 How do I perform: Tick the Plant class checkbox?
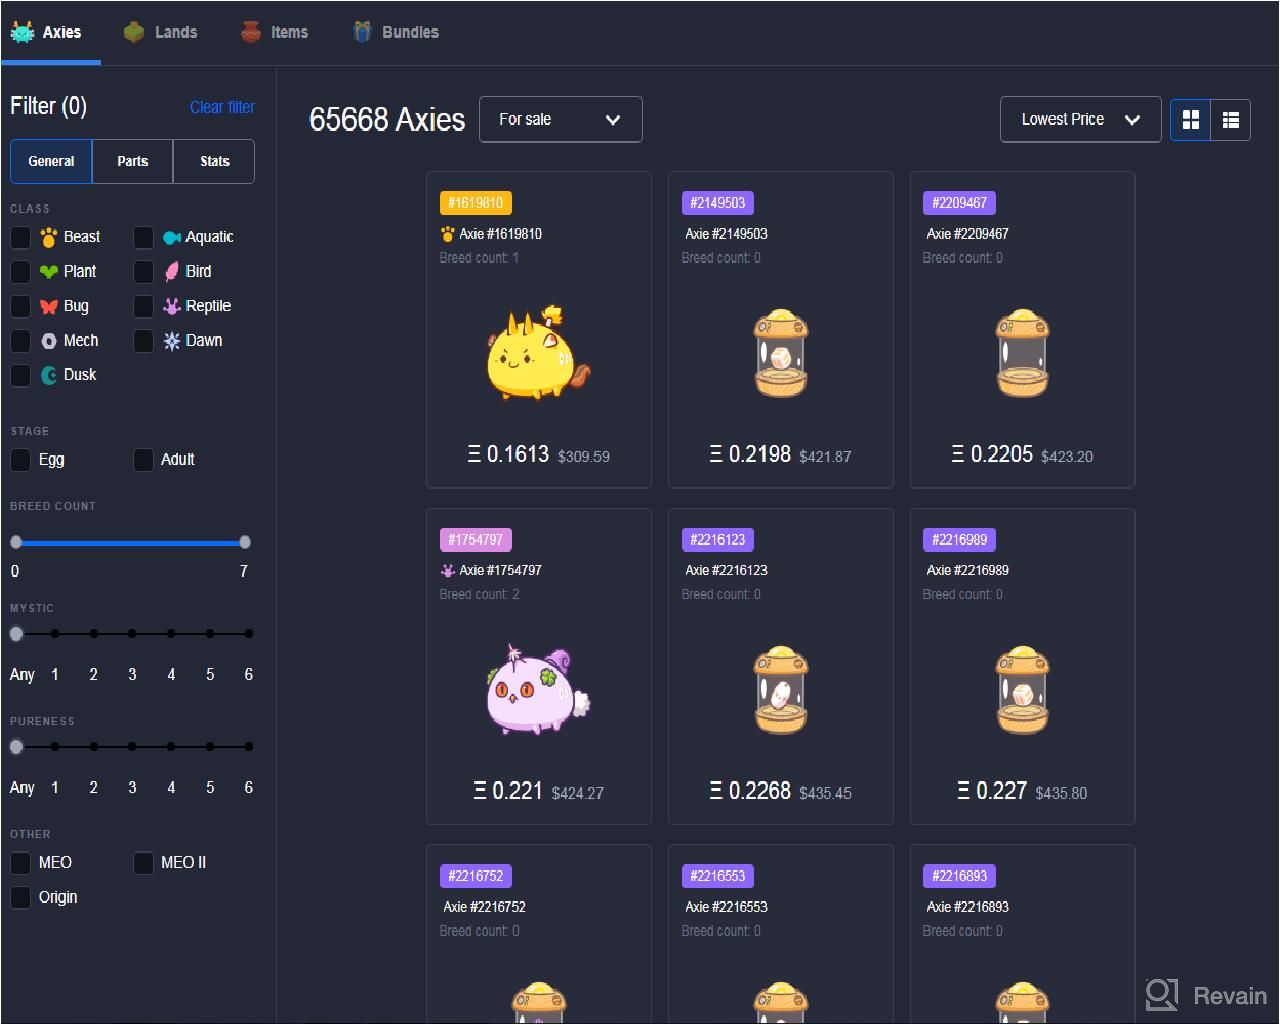coord(20,271)
